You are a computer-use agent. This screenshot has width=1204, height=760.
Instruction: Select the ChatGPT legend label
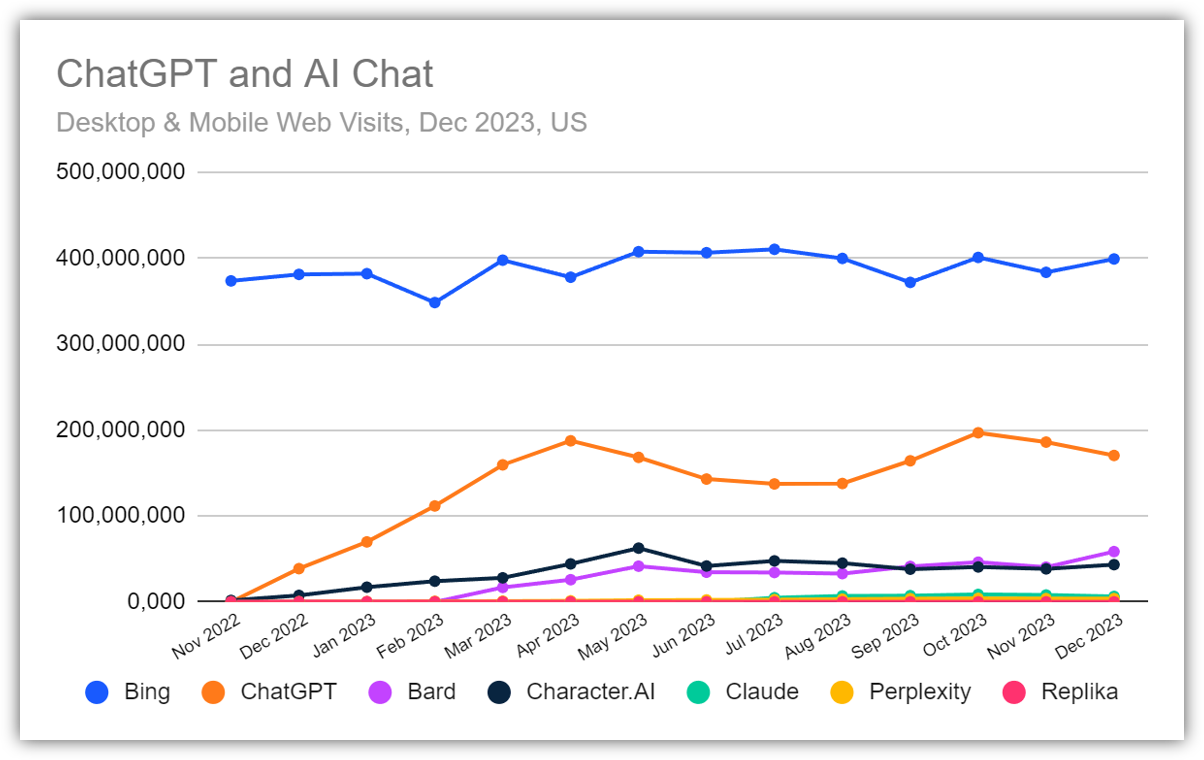click(x=288, y=692)
